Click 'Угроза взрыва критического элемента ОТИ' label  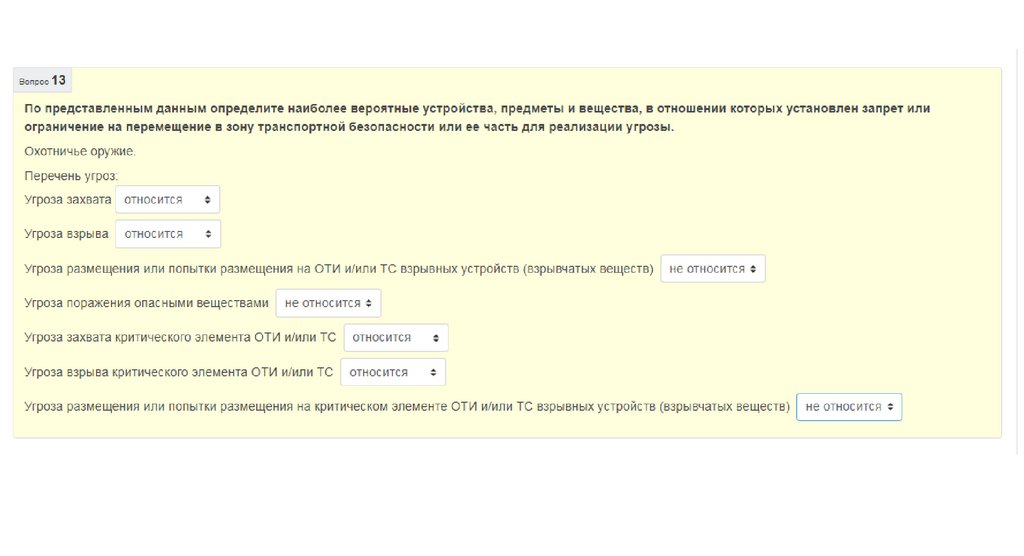coord(179,372)
